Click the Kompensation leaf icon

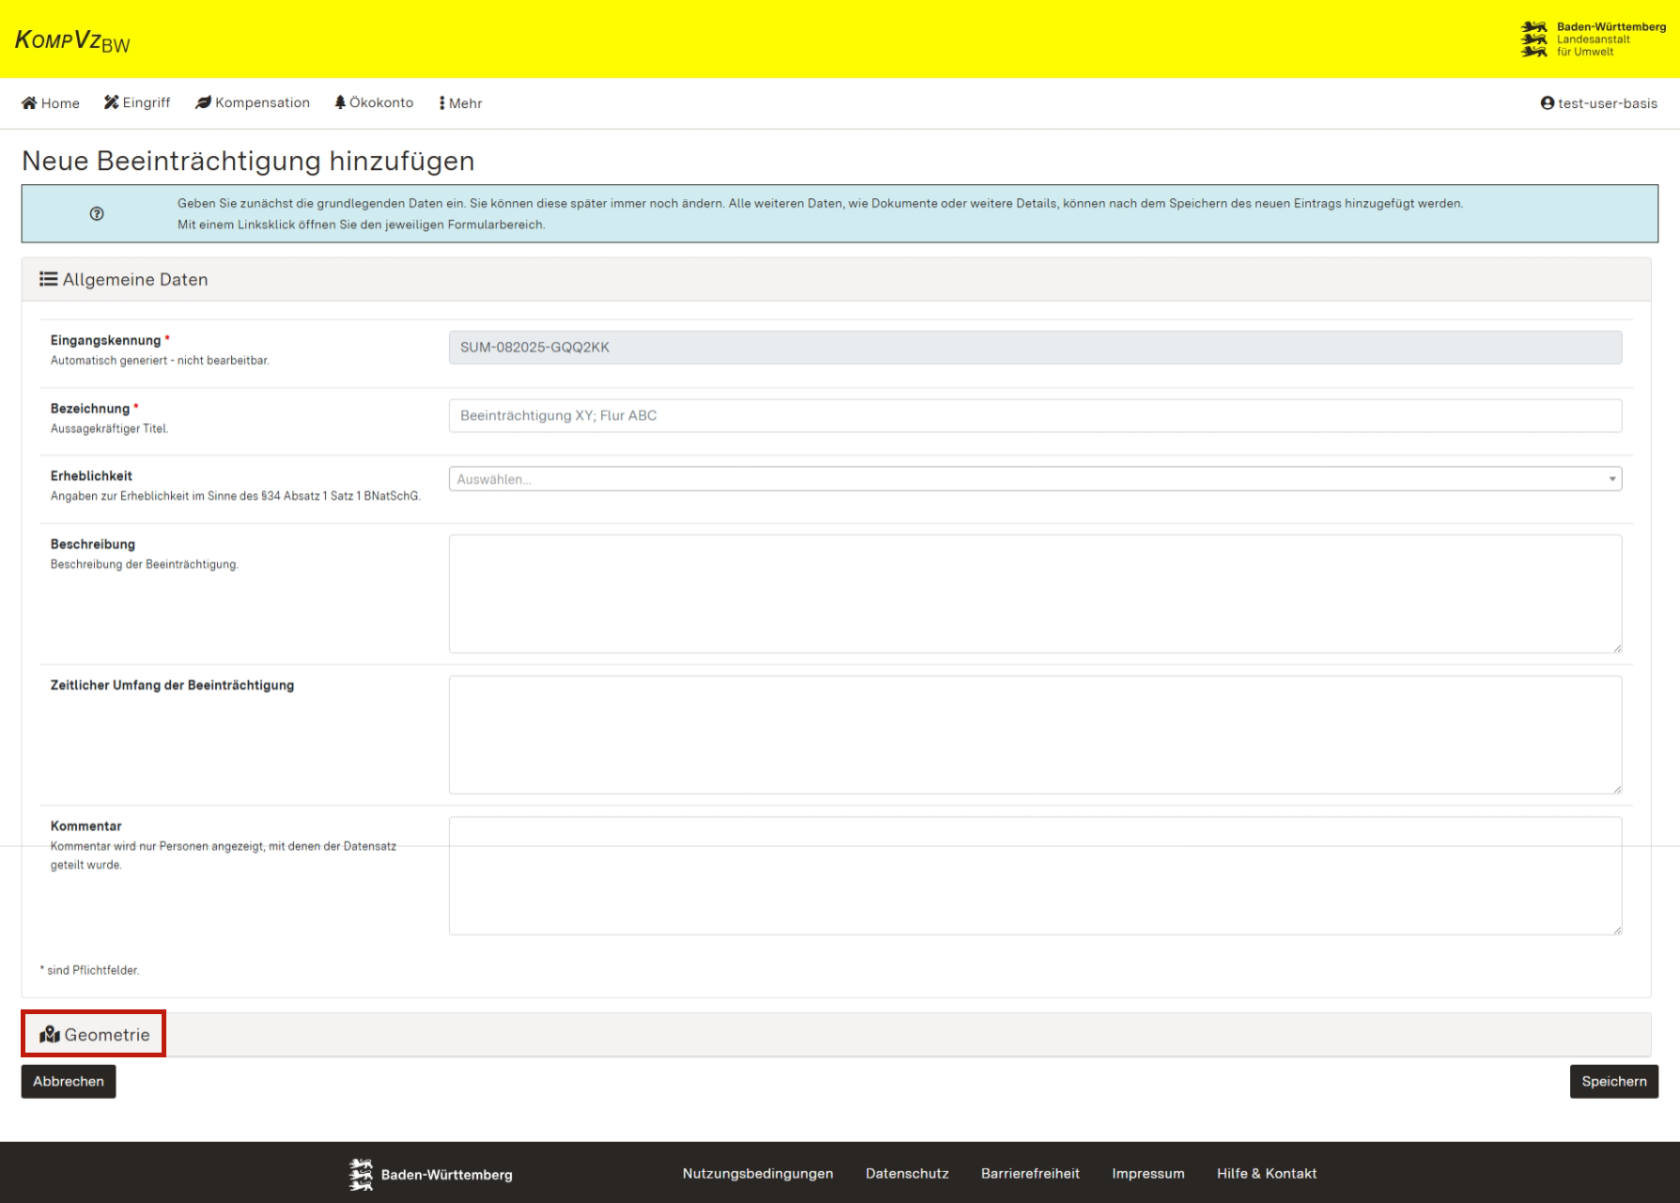click(x=203, y=101)
